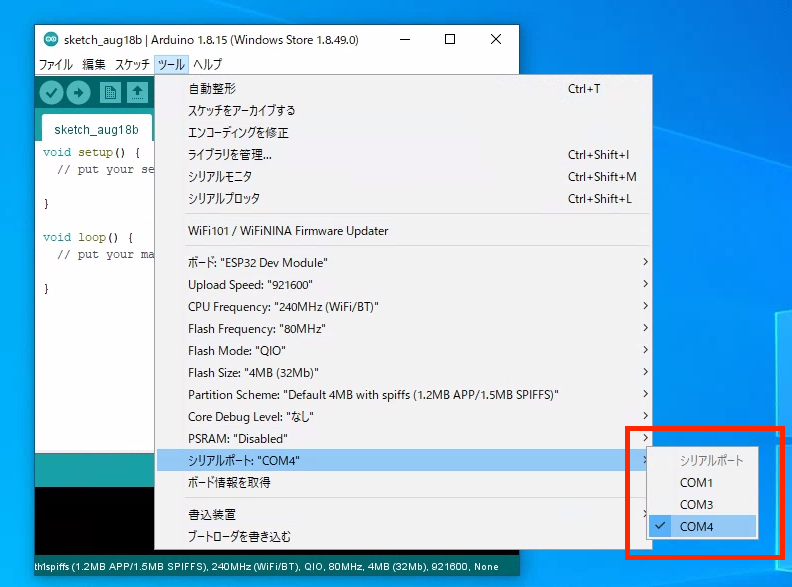The width and height of the screenshot is (792, 587).
Task: Maximize the Arduino window
Action: pos(450,39)
